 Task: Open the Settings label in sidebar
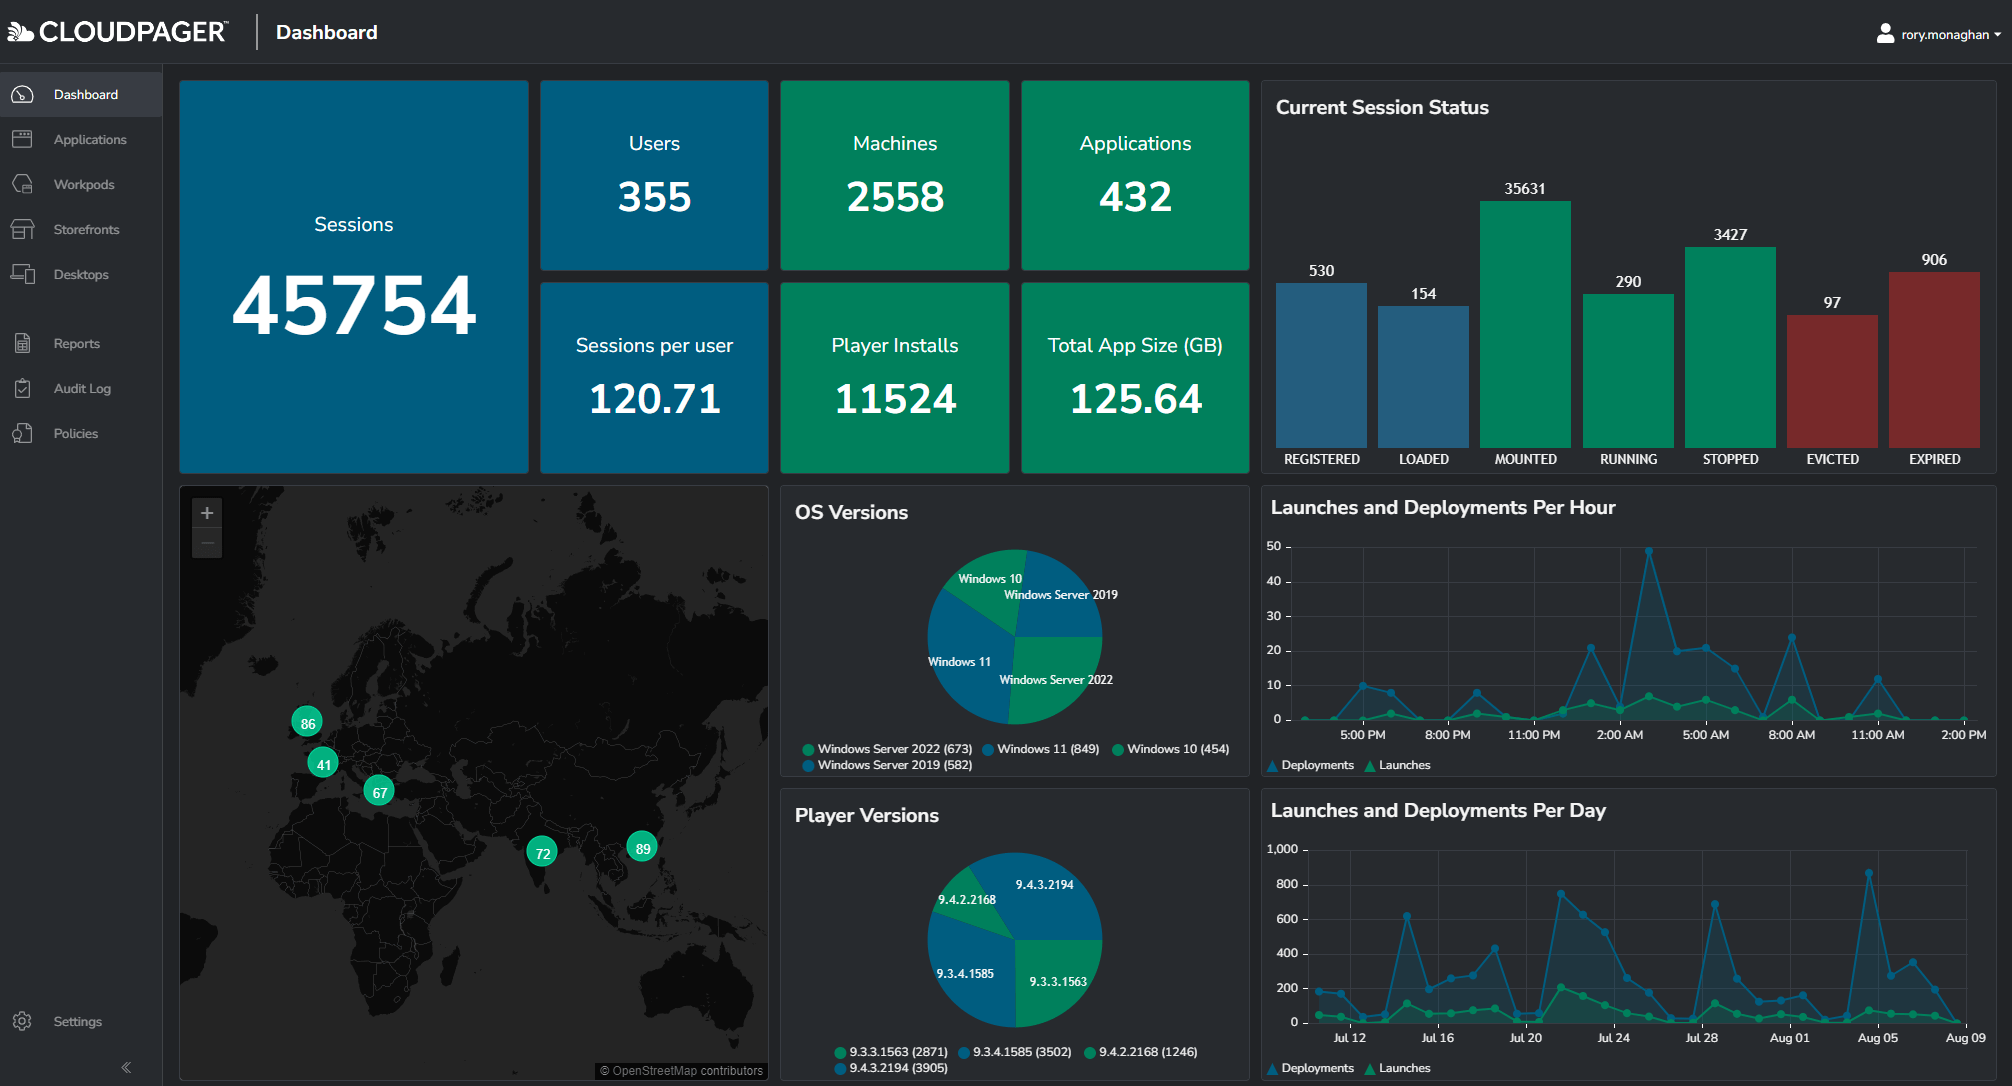(x=78, y=1021)
